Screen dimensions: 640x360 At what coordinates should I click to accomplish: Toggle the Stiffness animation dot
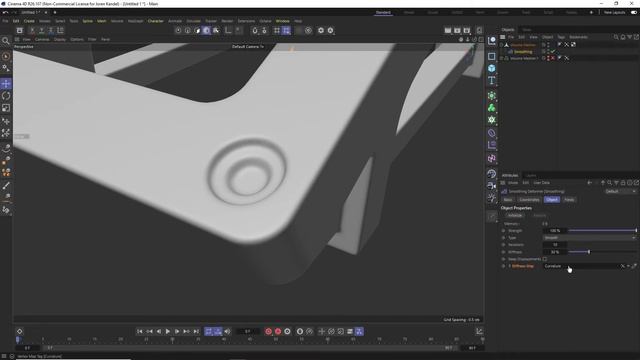[x=503, y=252]
